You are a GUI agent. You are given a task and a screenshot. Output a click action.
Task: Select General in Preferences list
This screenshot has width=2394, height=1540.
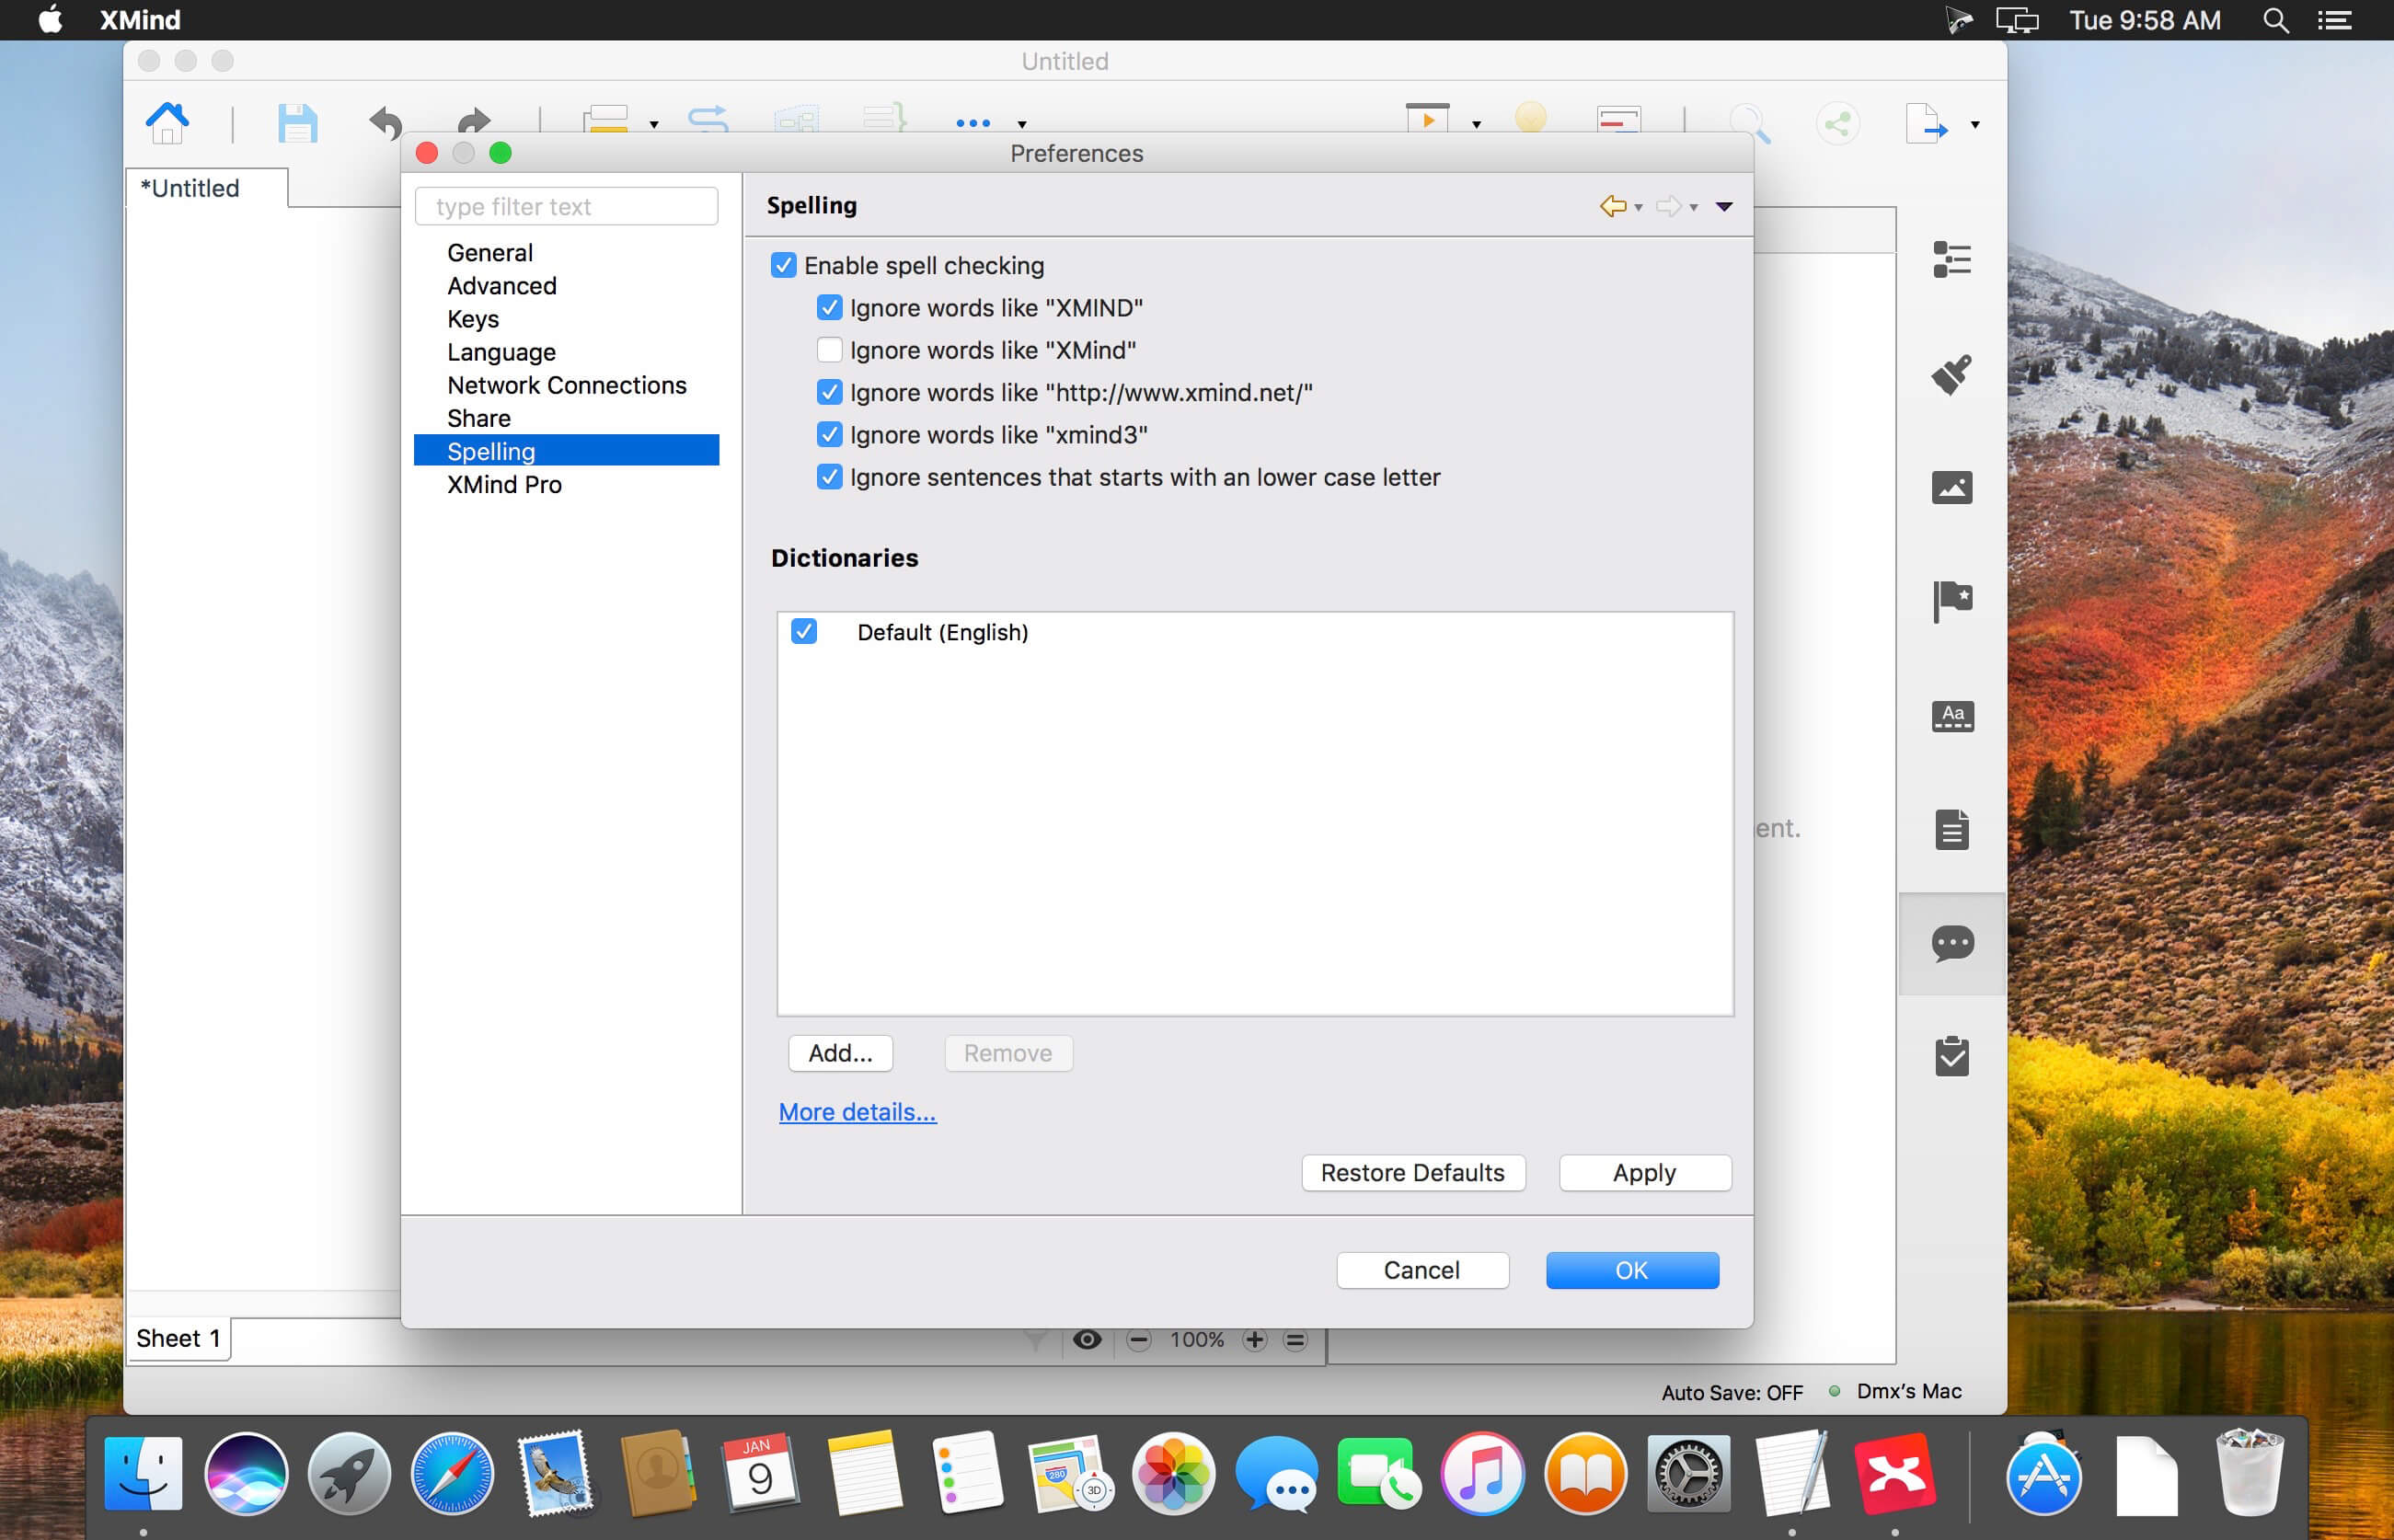pos(490,253)
